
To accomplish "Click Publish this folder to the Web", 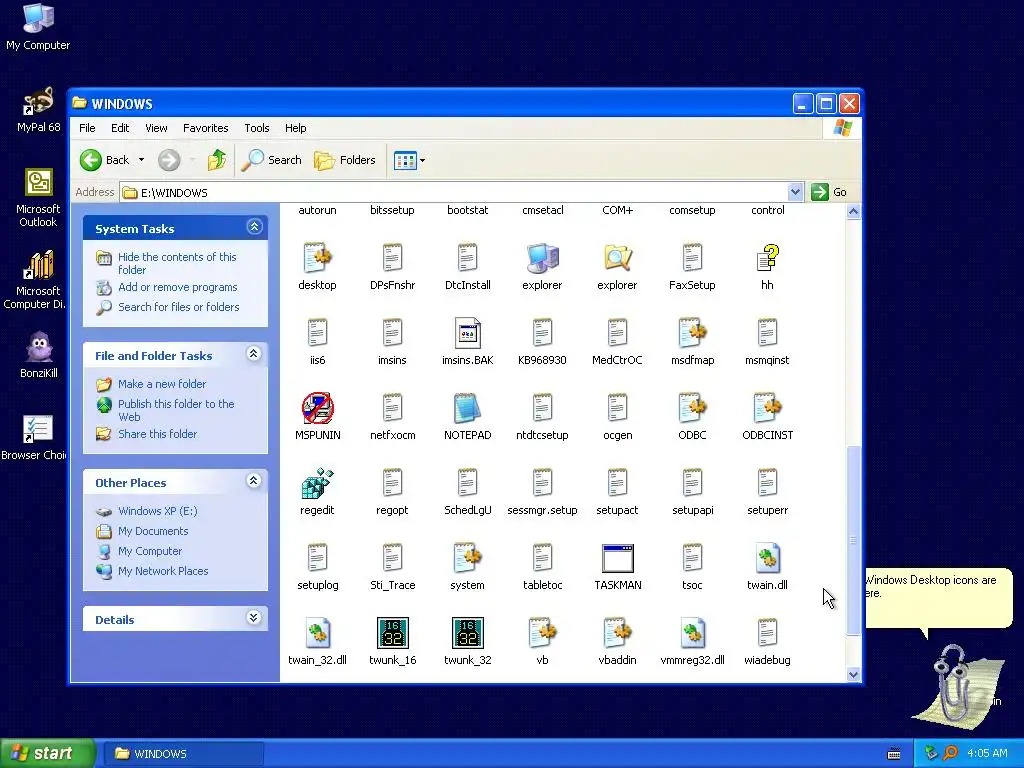I will [x=176, y=410].
